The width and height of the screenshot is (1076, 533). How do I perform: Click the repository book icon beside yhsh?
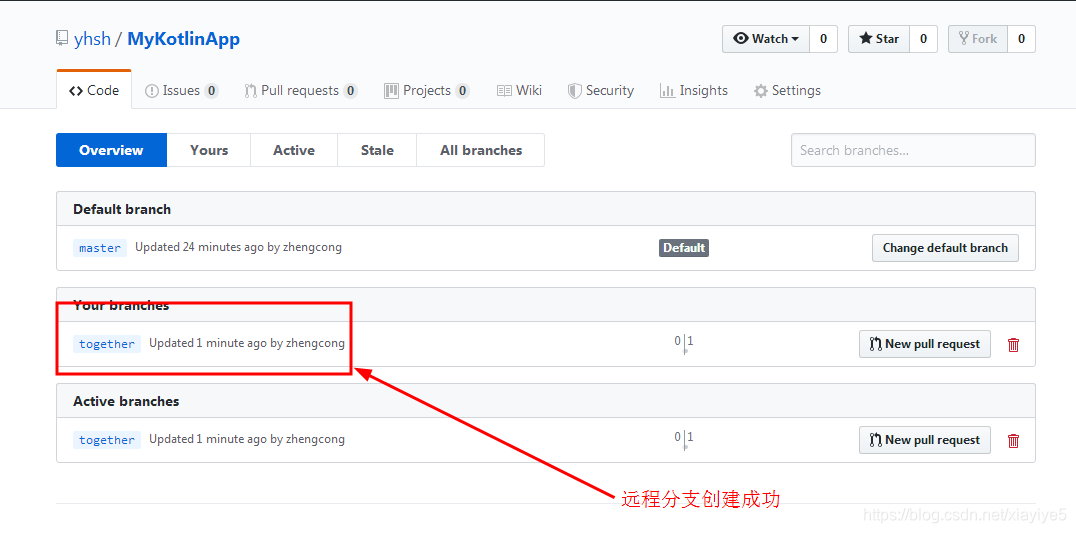point(62,39)
